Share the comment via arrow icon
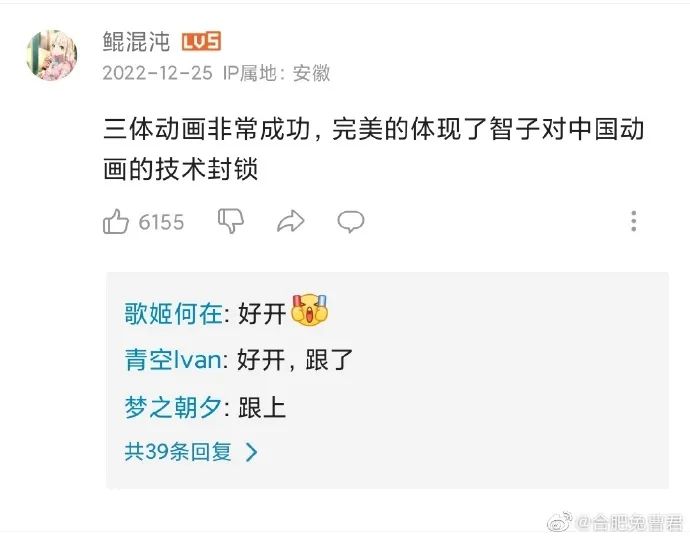This screenshot has width=690, height=539. click(291, 221)
